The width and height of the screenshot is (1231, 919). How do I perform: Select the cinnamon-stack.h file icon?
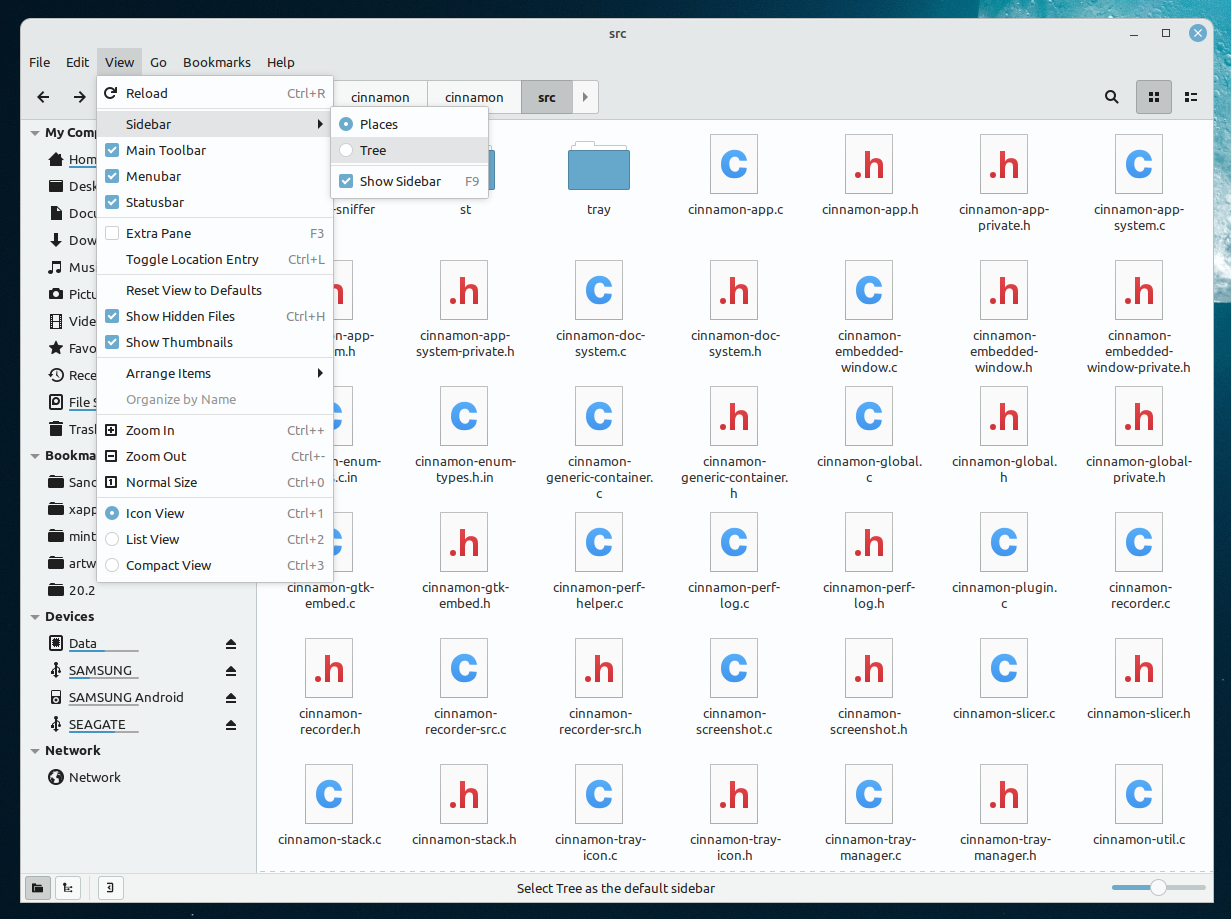tap(464, 794)
